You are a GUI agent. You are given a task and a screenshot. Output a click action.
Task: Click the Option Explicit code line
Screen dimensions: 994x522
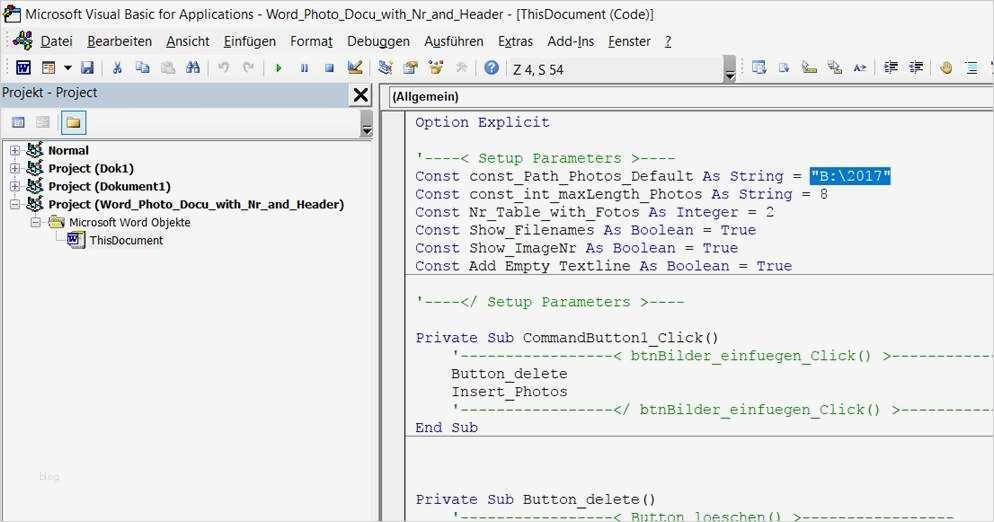click(x=482, y=122)
